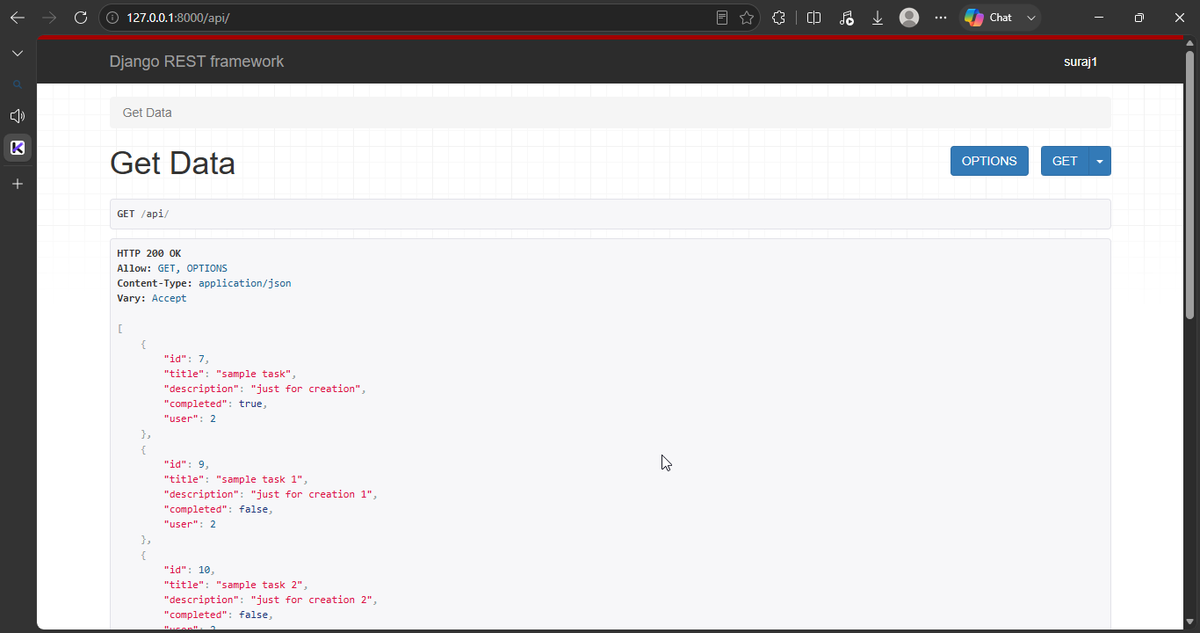Open the browser profile avatar

tap(909, 18)
